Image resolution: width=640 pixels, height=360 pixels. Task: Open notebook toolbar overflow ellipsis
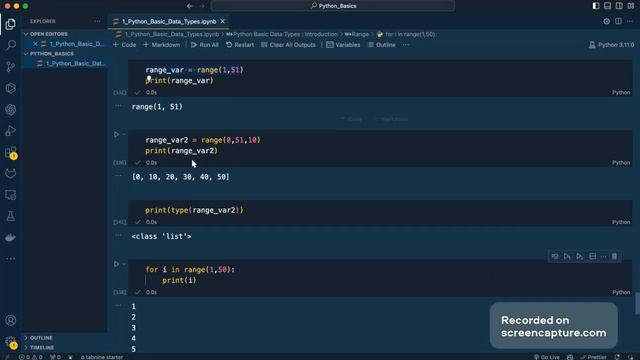[x=406, y=45]
